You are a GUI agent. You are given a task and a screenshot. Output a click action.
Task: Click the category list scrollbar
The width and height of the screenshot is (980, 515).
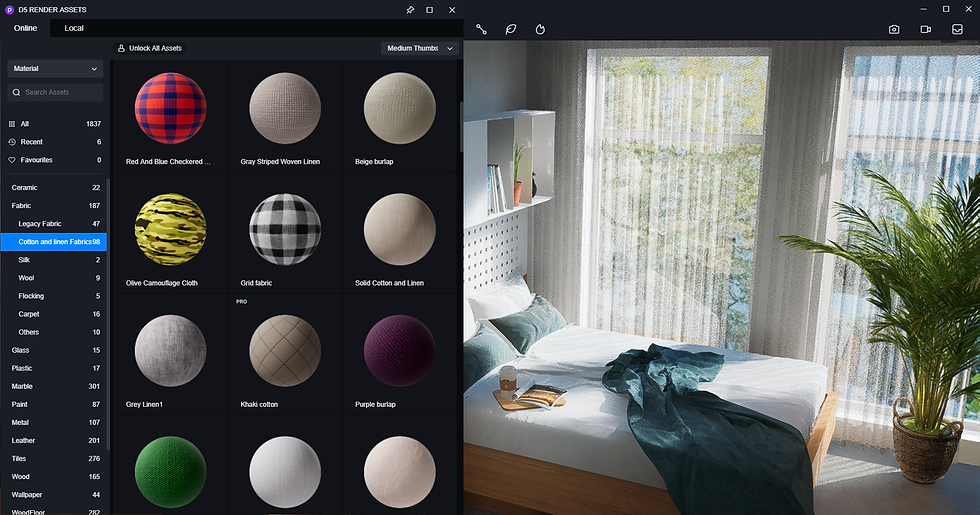click(109, 314)
